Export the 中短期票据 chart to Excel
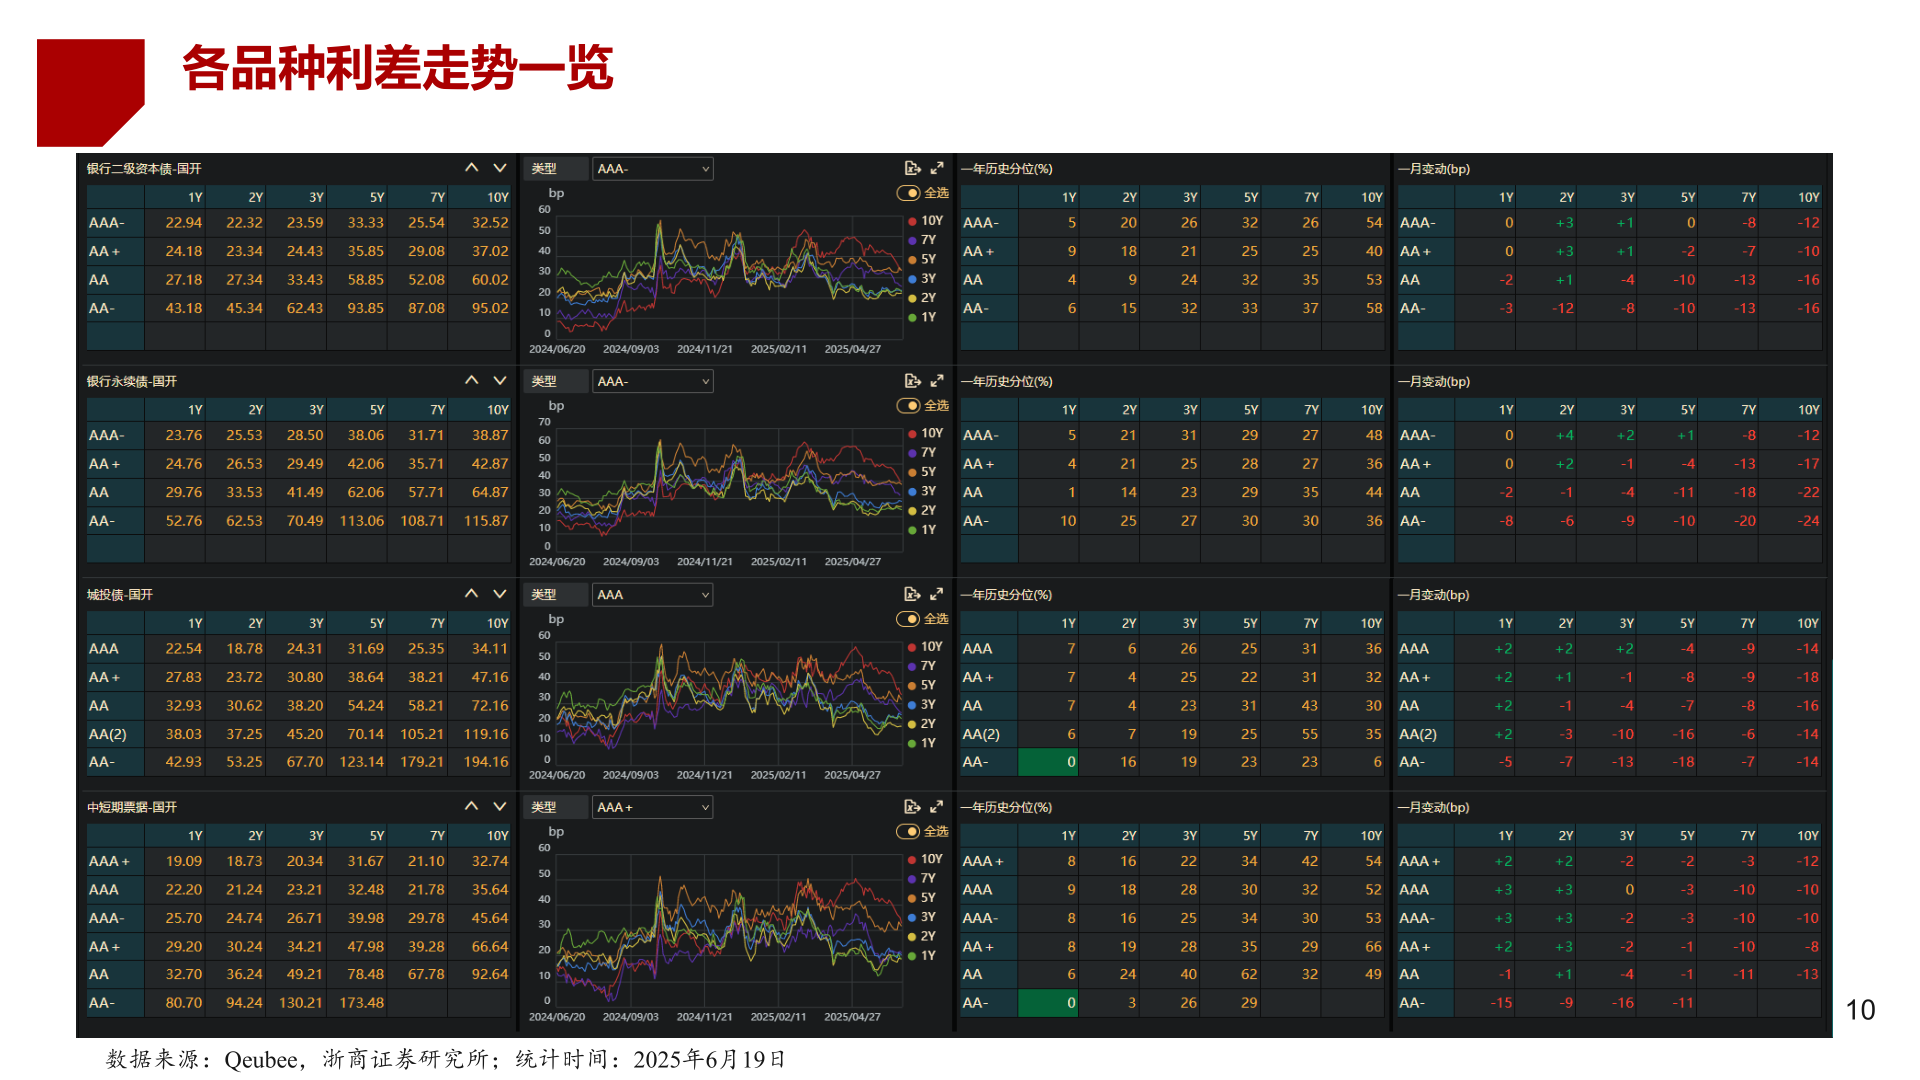The height and width of the screenshot is (1080, 1920). [912, 807]
